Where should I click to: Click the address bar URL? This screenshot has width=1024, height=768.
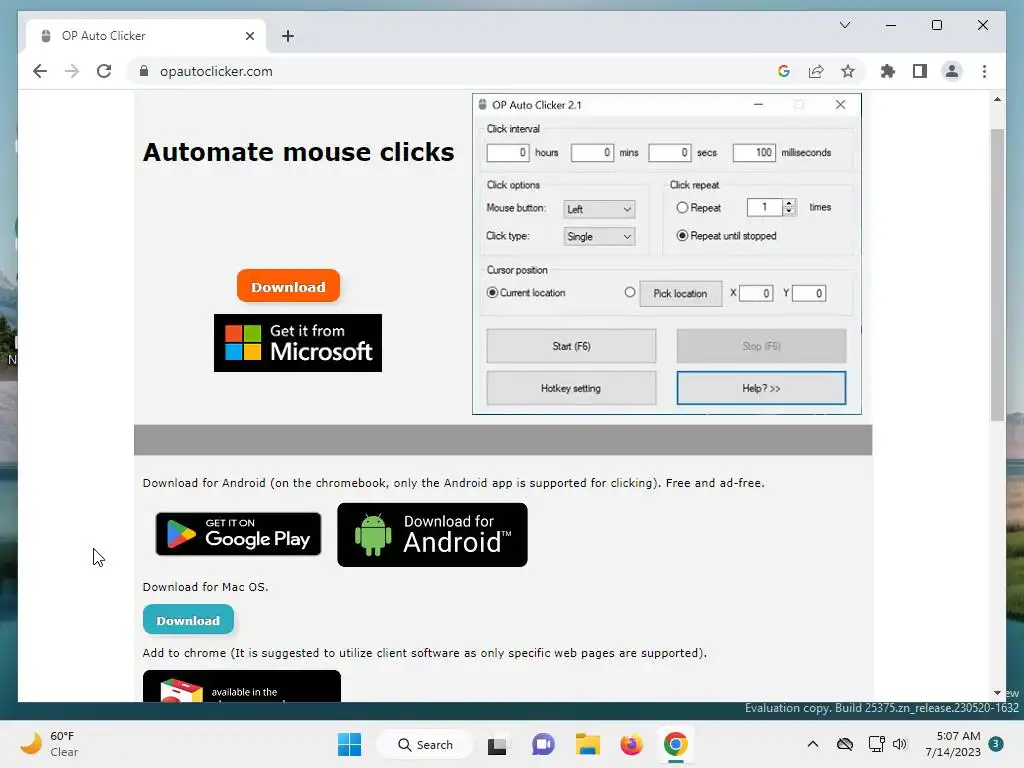pos(216,71)
